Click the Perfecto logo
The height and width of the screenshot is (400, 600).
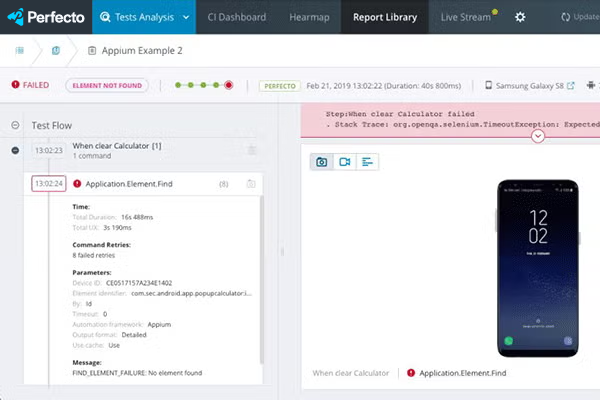coord(46,17)
